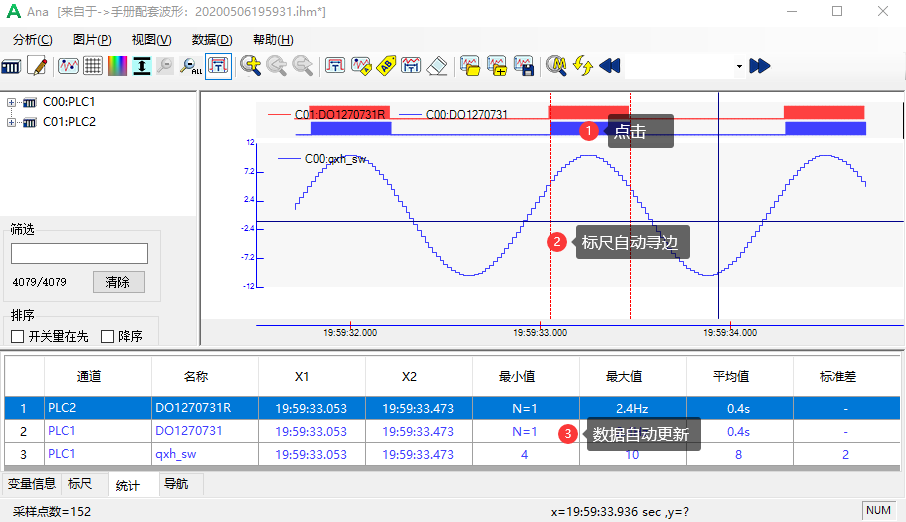Expand the C00:PLC1 tree node
The width and height of the screenshot is (906, 522).
point(11,102)
